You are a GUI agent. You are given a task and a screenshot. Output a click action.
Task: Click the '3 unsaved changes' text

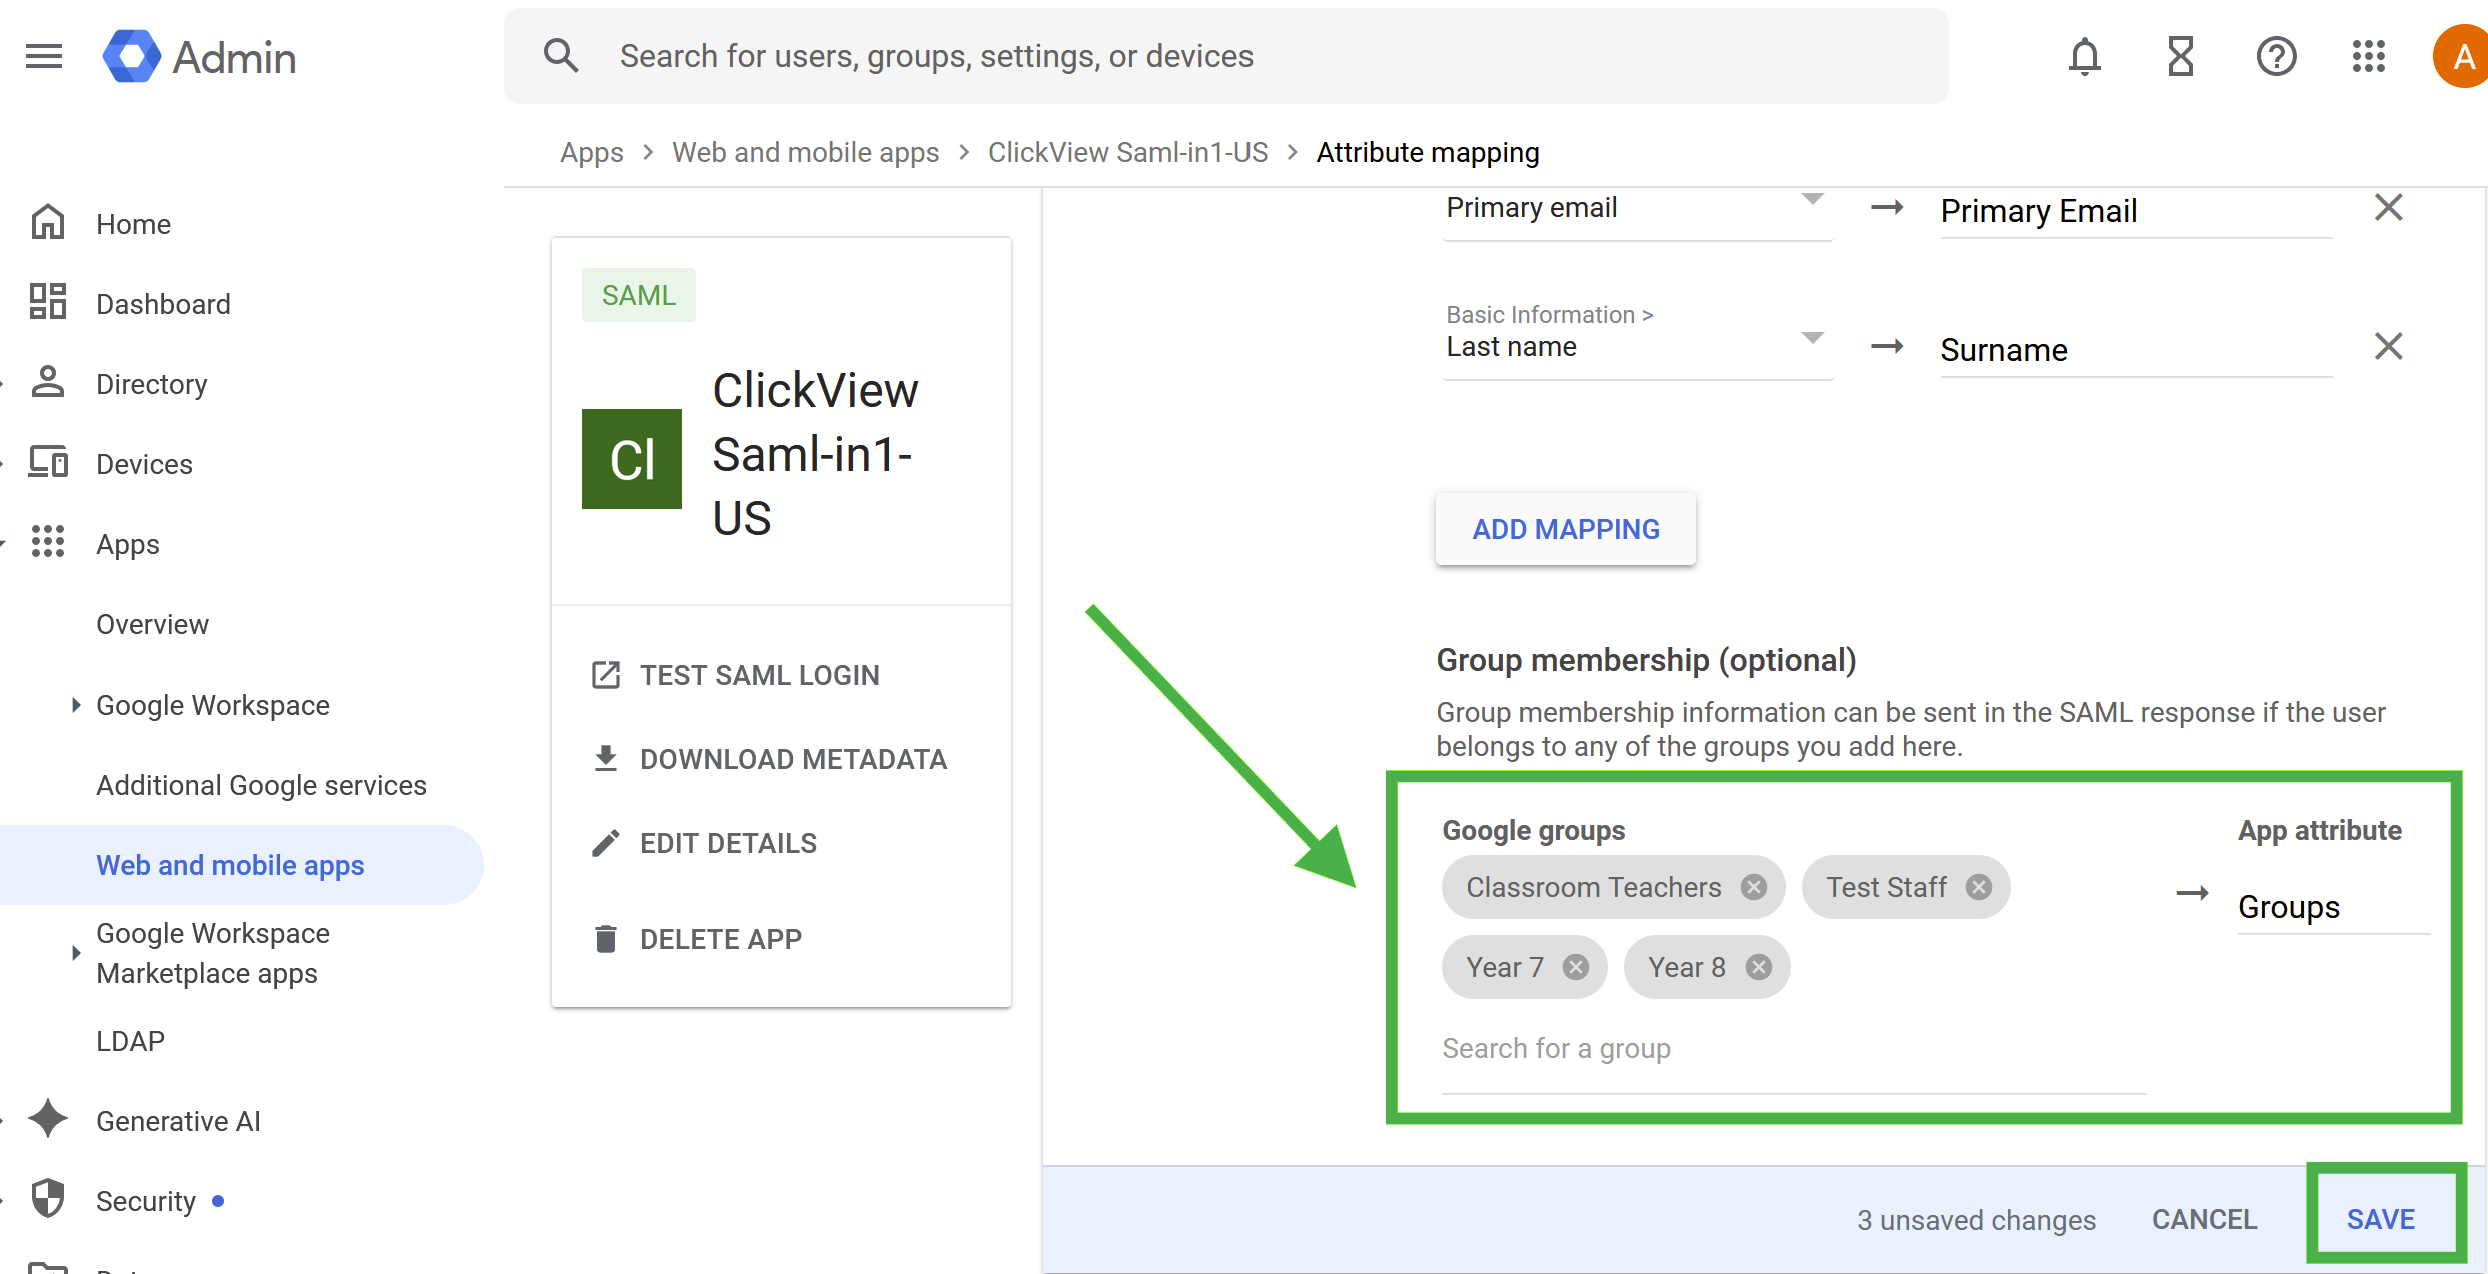[x=1976, y=1220]
